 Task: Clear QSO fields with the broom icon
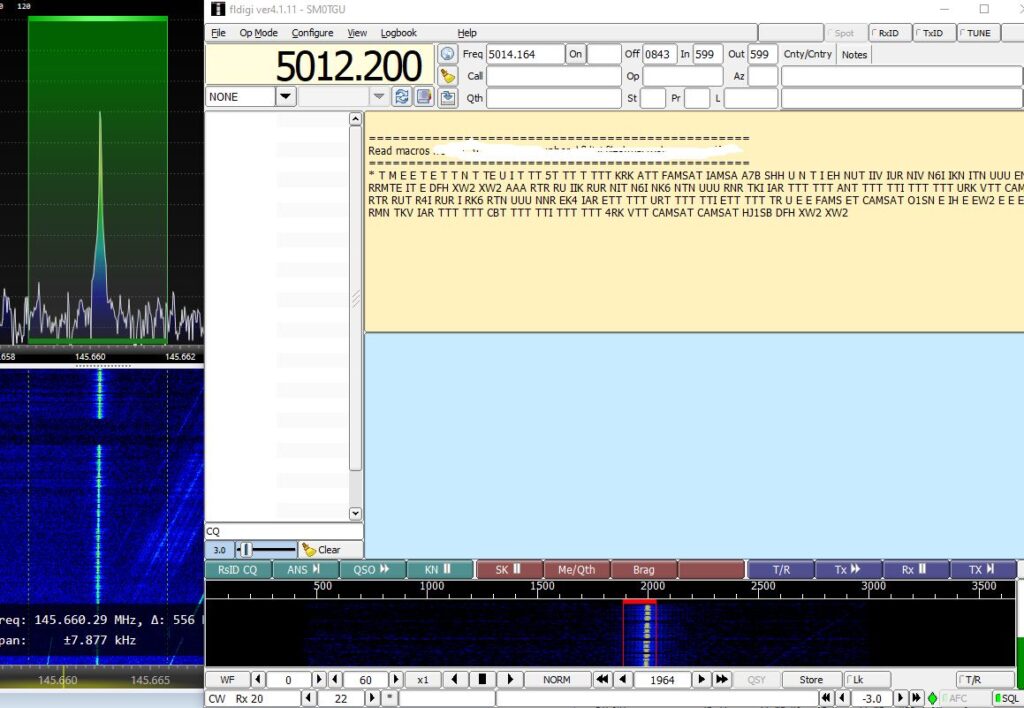(x=447, y=76)
